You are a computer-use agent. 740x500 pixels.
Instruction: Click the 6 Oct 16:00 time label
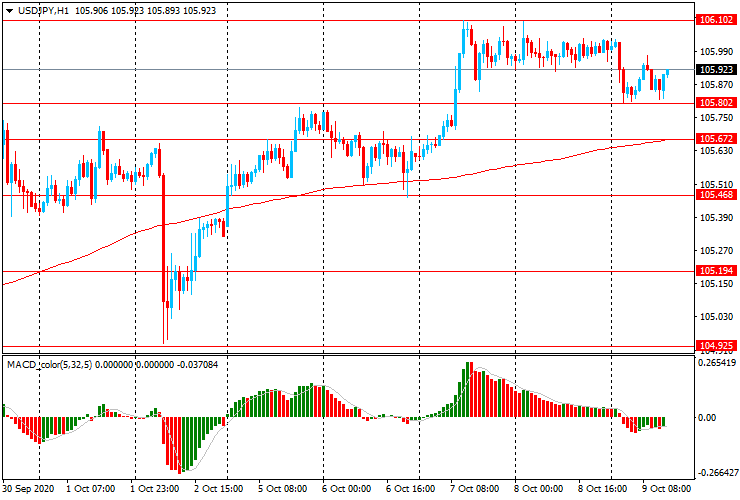pyautogui.click(x=410, y=489)
